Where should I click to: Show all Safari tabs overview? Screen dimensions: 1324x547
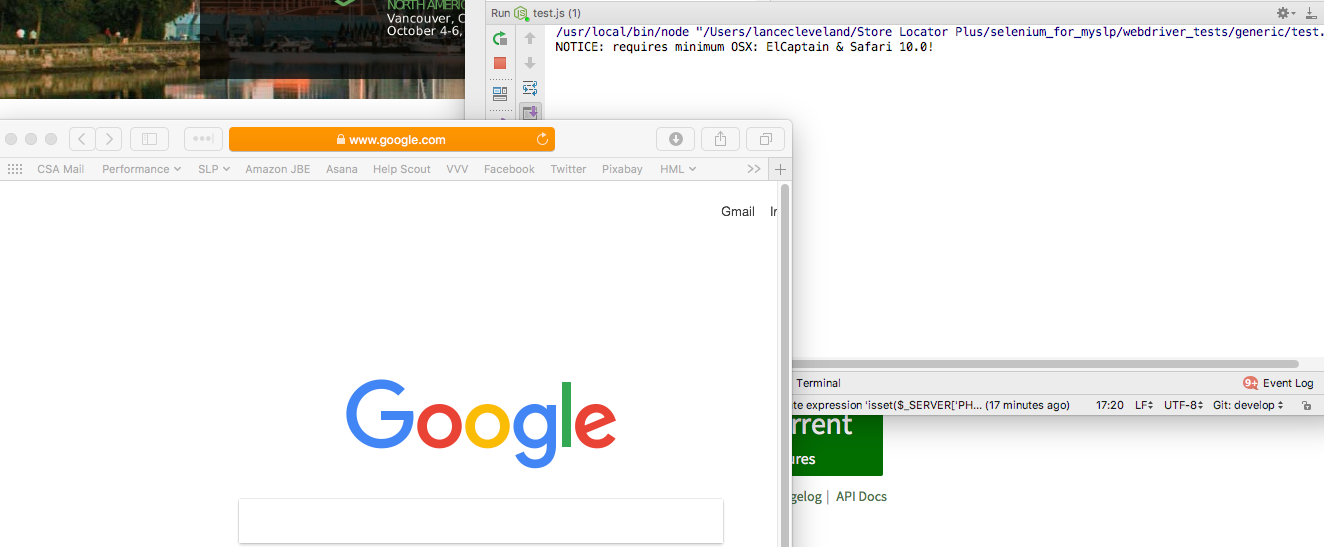(x=765, y=139)
